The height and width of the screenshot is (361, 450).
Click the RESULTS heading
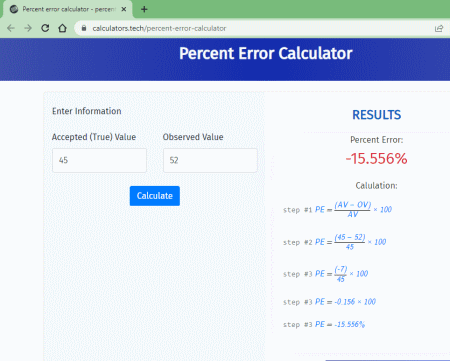click(377, 115)
